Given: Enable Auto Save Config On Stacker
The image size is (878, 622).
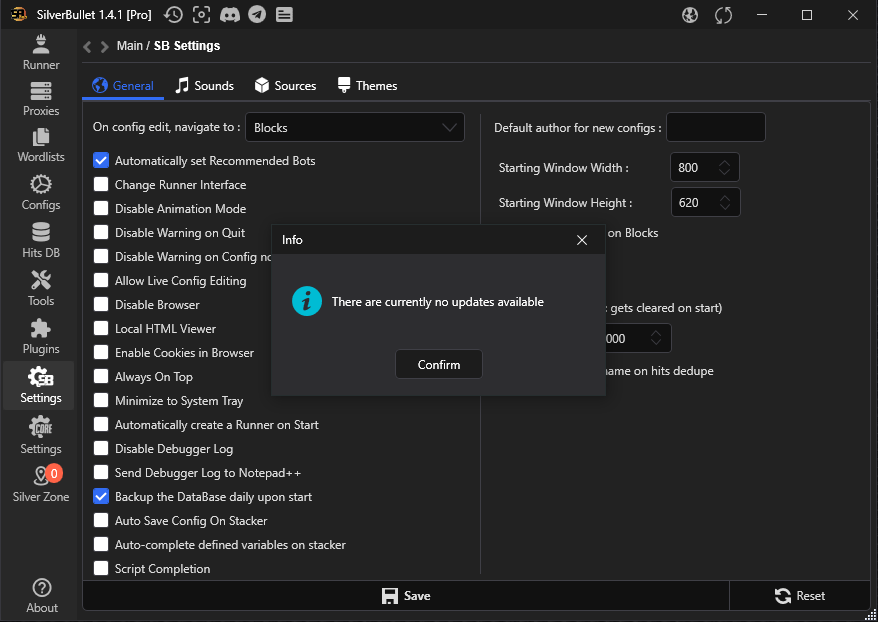Looking at the screenshot, I should 101,521.
